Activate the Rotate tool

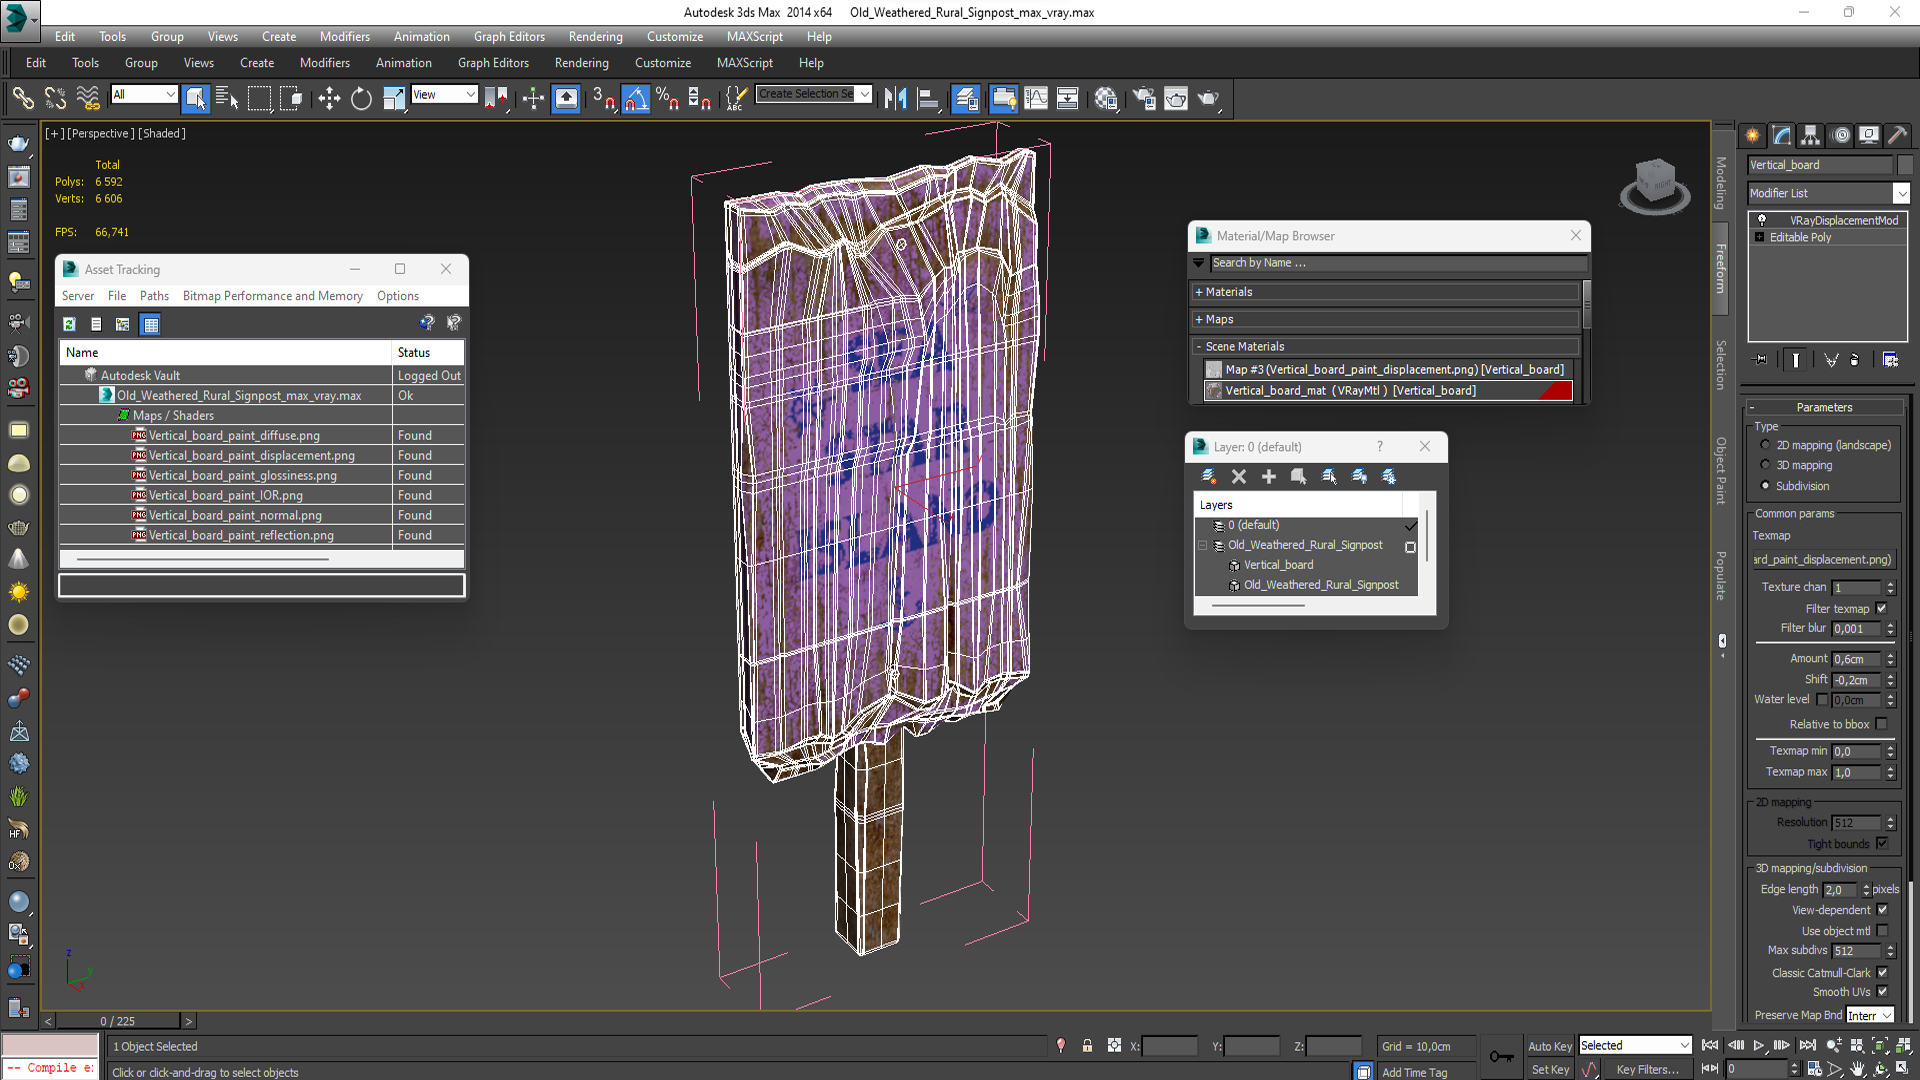[x=361, y=98]
